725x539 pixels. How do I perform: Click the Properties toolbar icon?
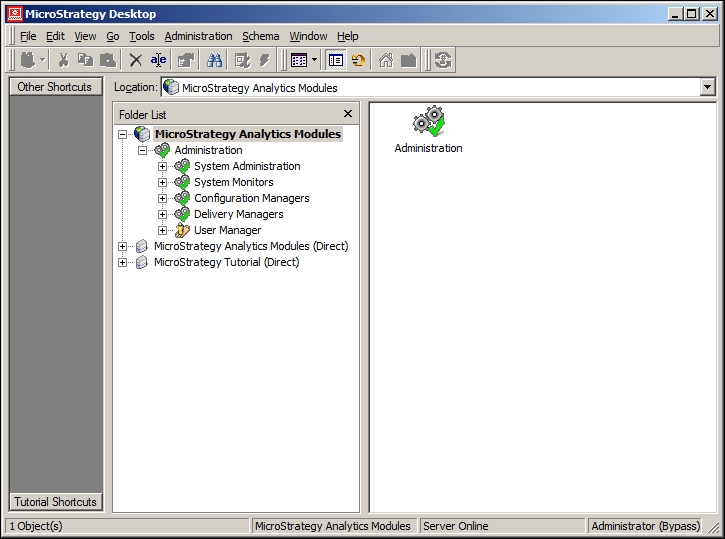tap(186, 60)
